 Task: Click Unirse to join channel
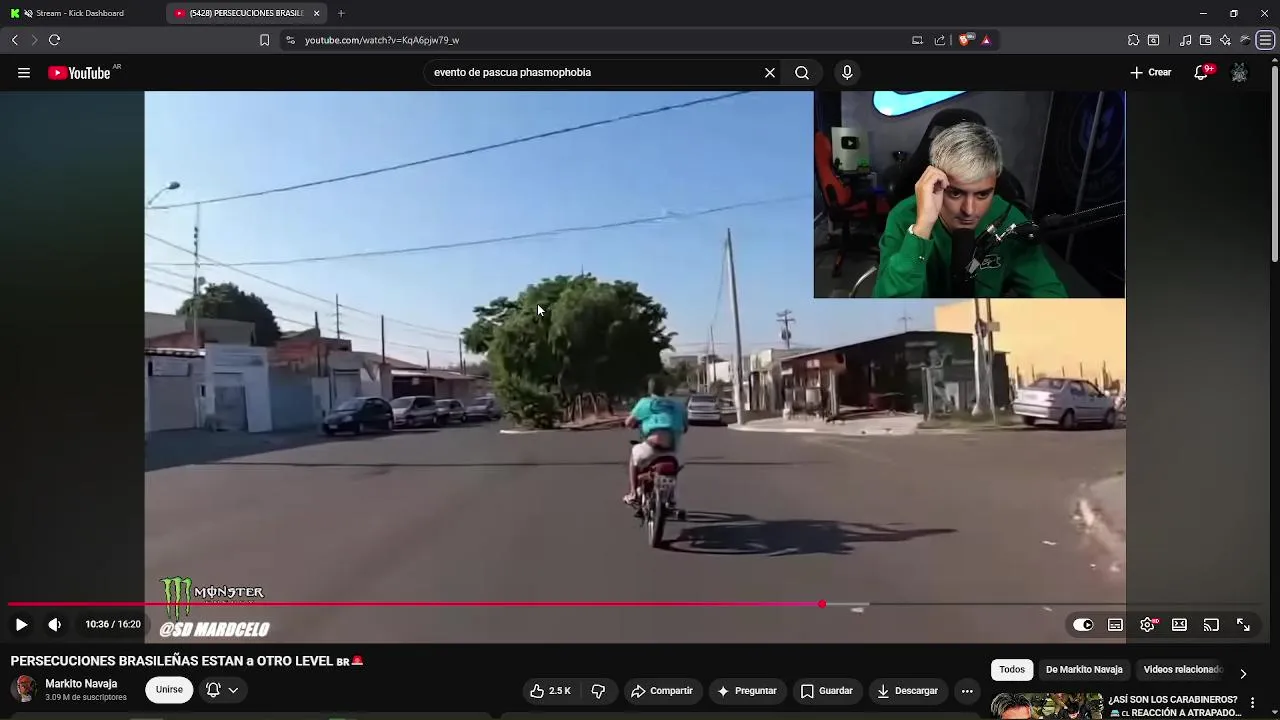tap(169, 690)
